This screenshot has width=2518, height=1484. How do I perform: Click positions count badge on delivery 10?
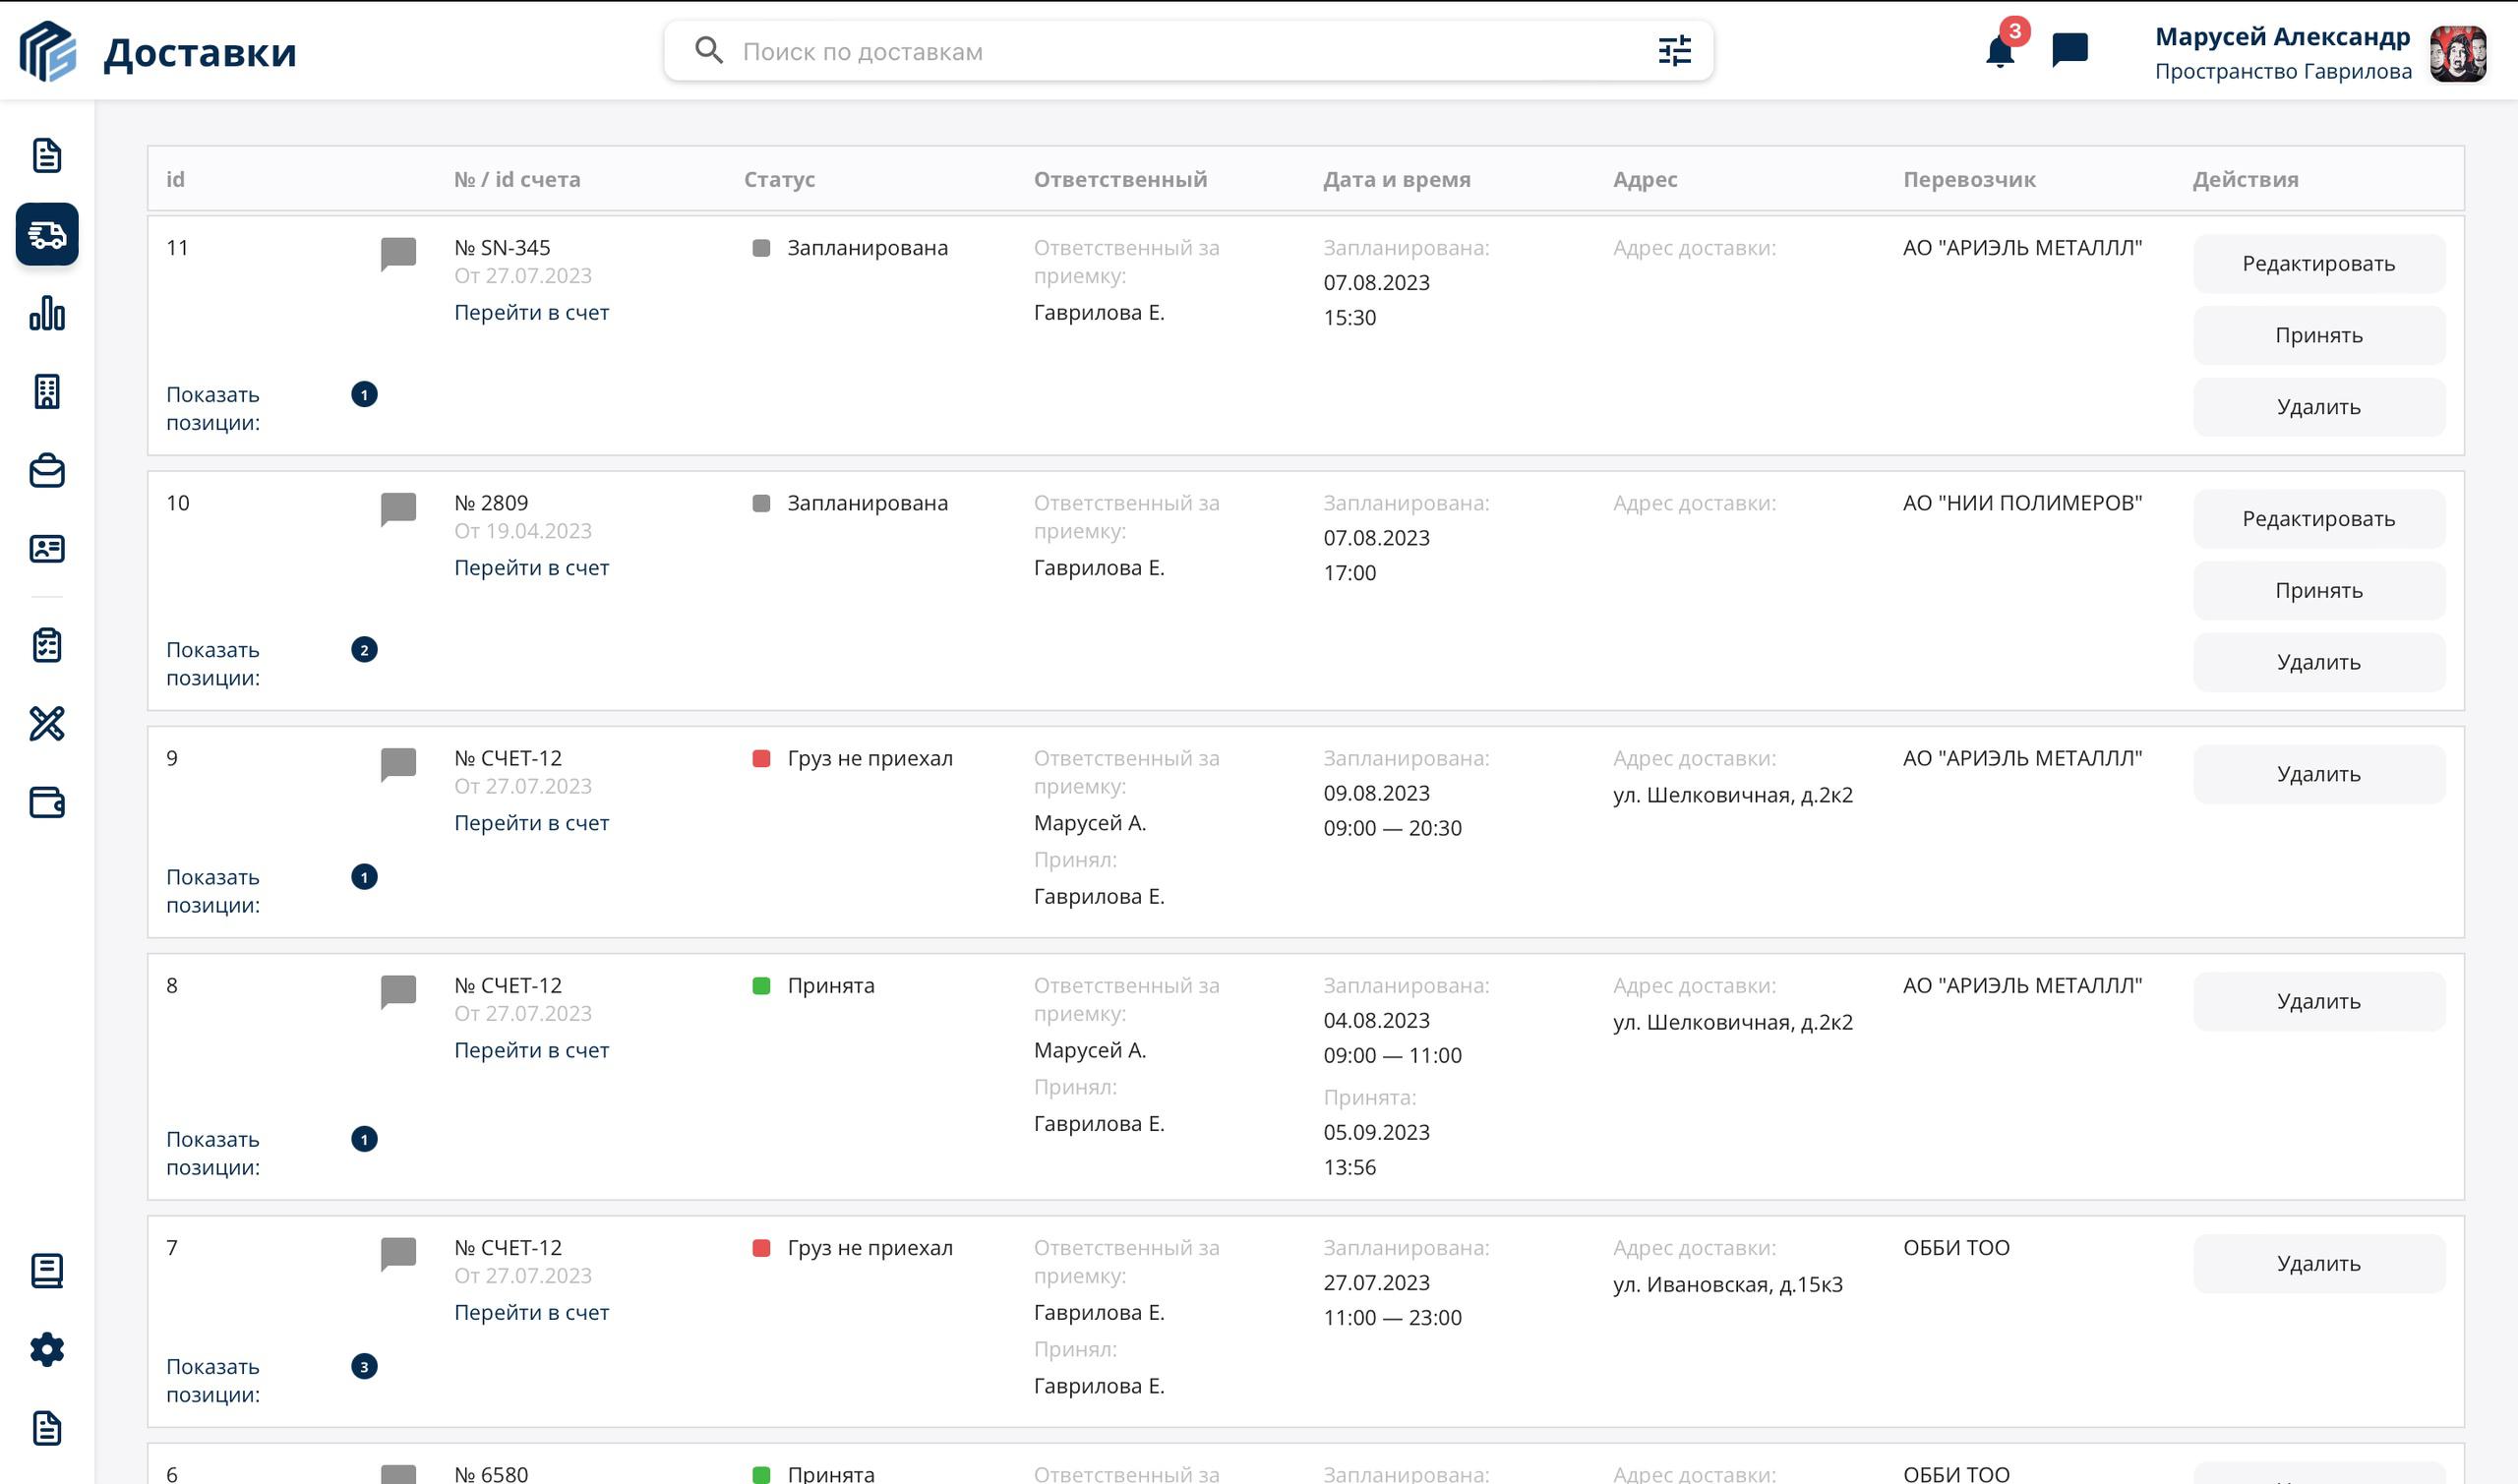tap(364, 650)
